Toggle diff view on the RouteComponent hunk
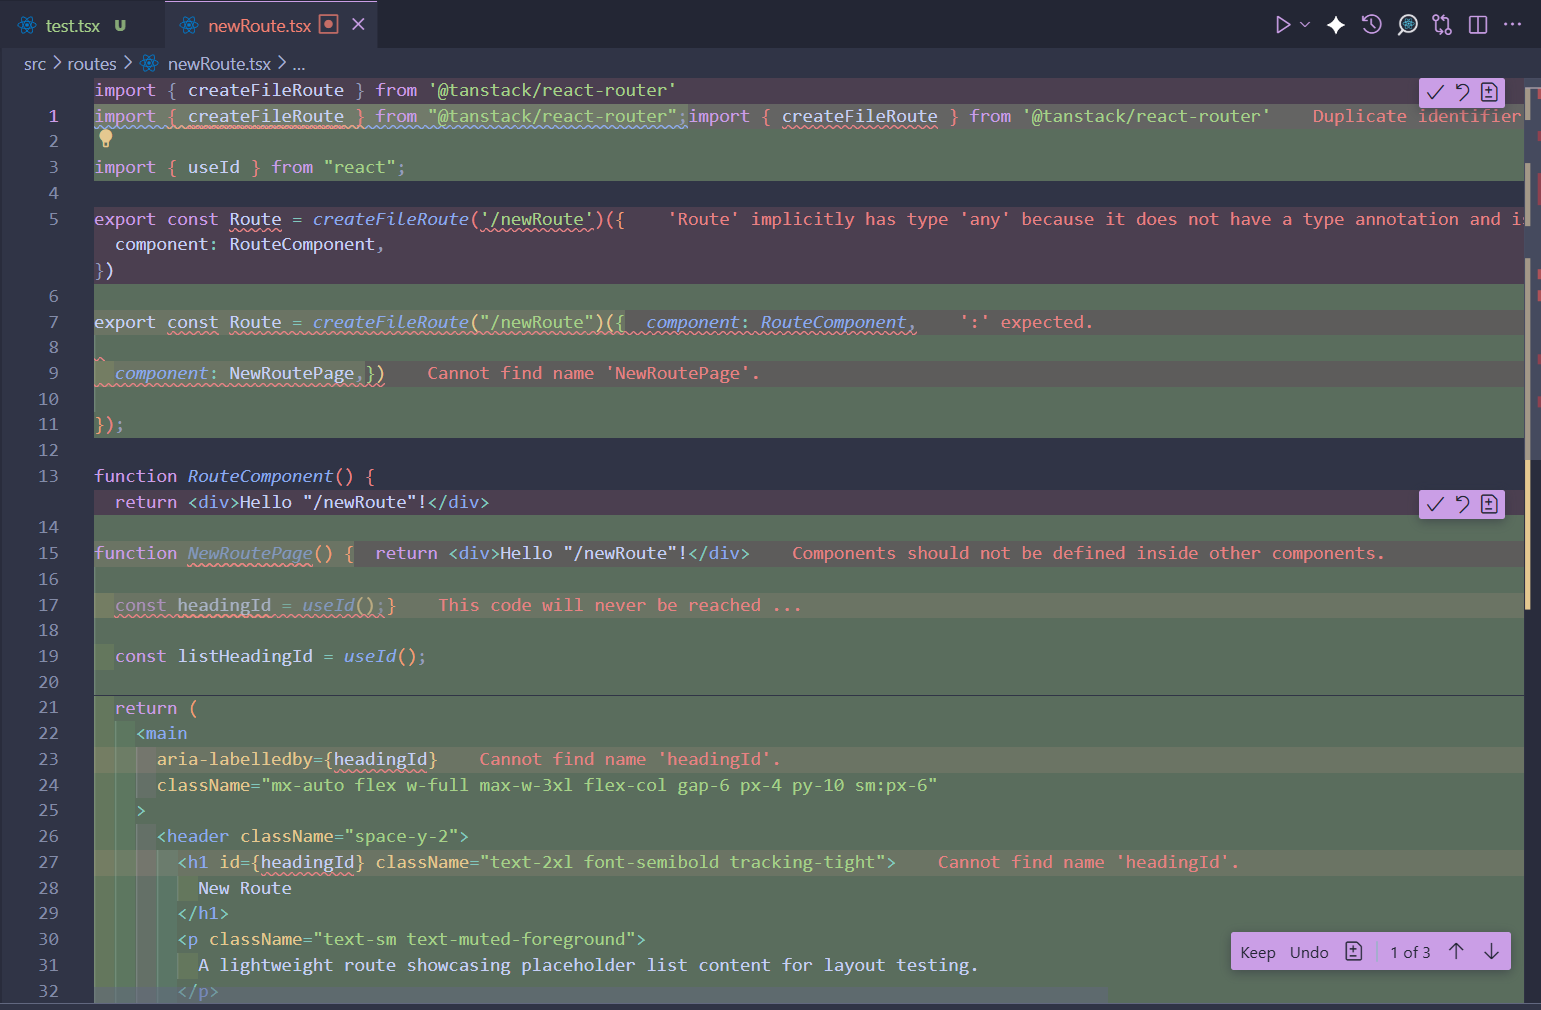This screenshot has height=1010, width=1541. point(1489,504)
